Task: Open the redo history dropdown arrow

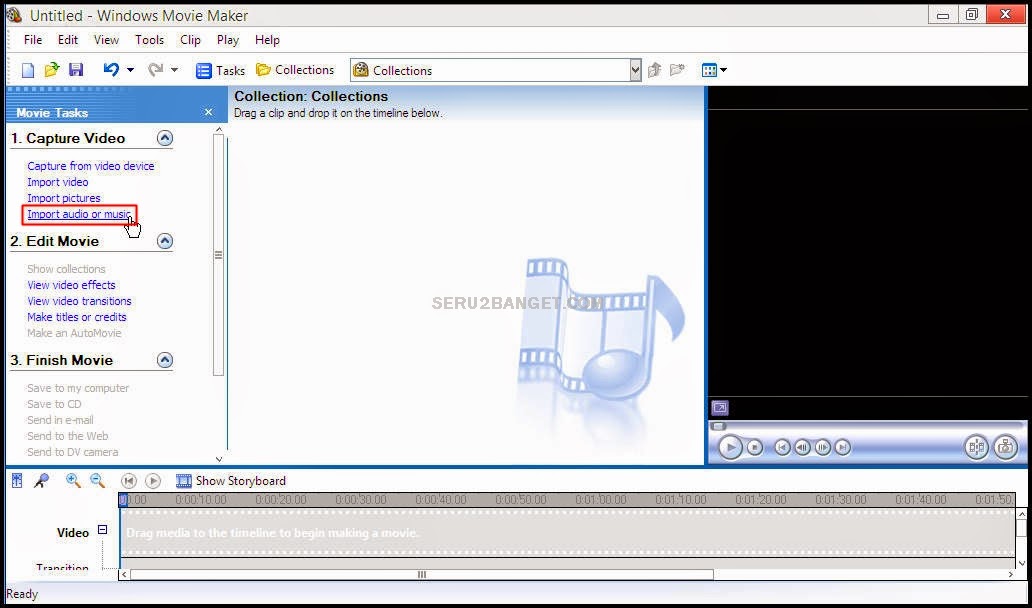Action: (174, 70)
